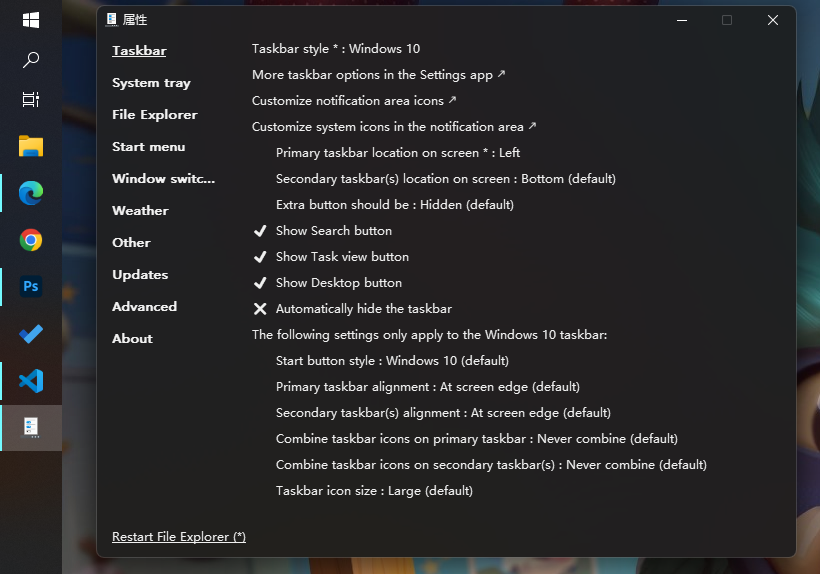Open Google Chrome from the taskbar

coord(31,240)
